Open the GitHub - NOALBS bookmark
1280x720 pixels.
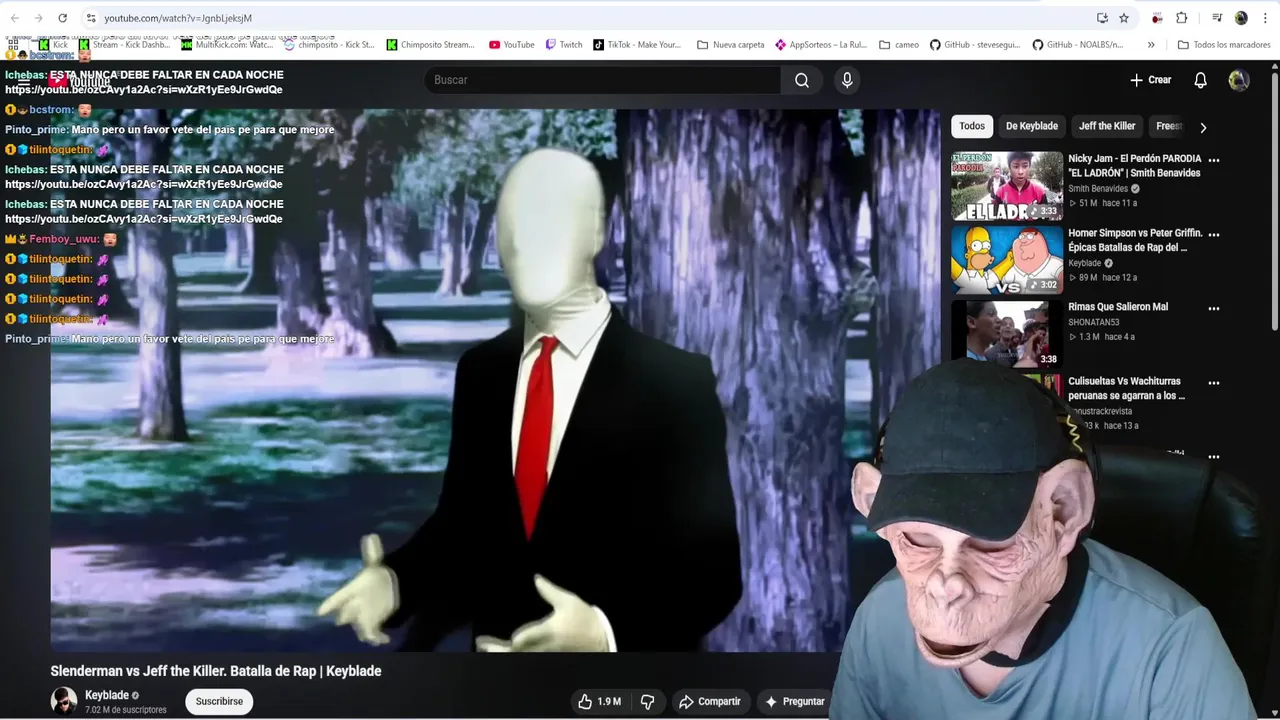(x=1078, y=44)
